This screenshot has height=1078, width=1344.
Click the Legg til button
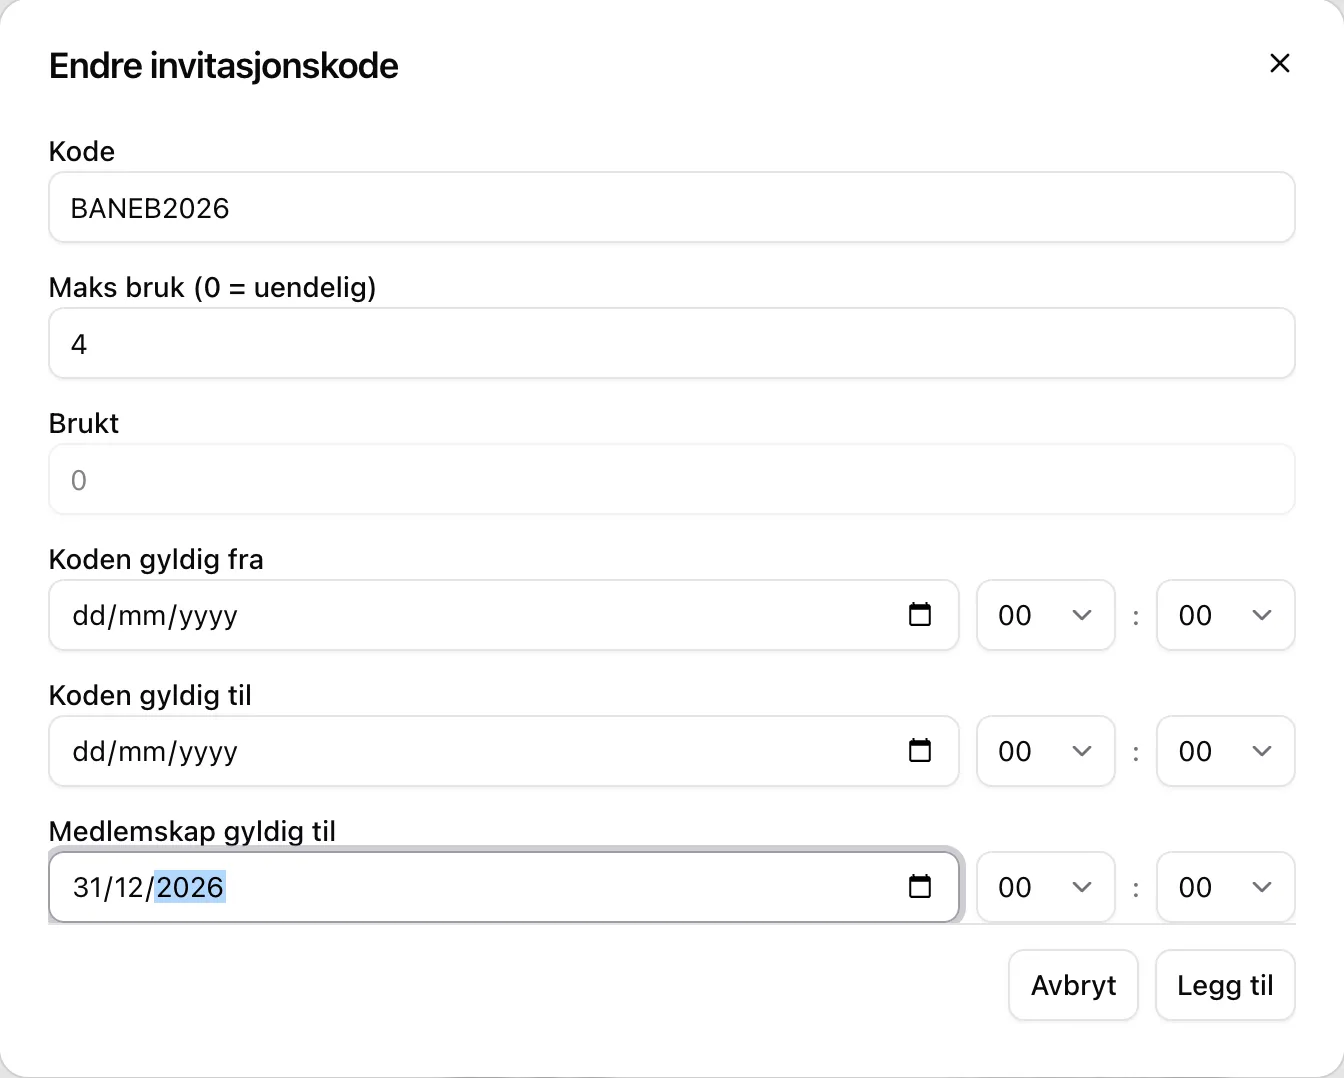pyautogui.click(x=1225, y=985)
